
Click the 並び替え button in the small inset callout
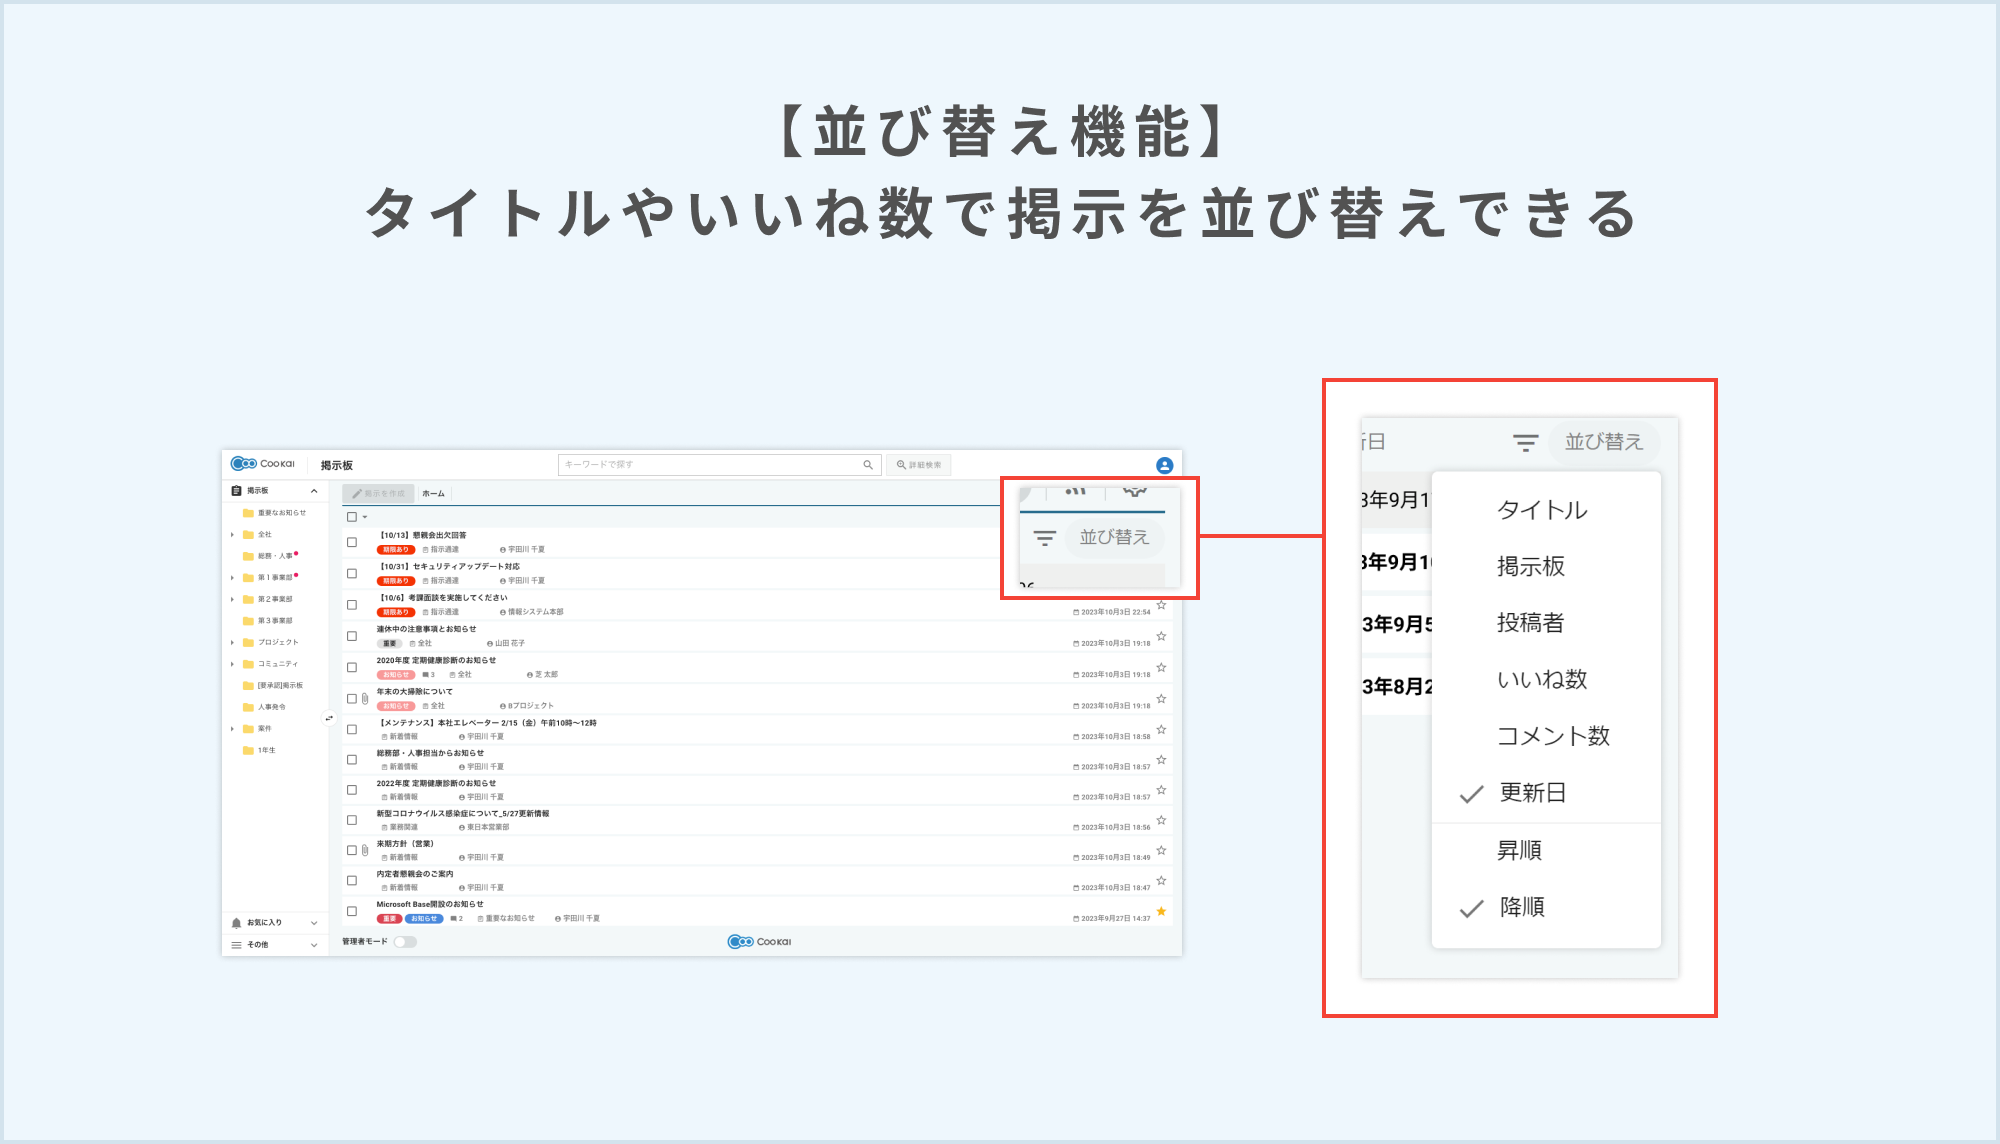click(1114, 537)
